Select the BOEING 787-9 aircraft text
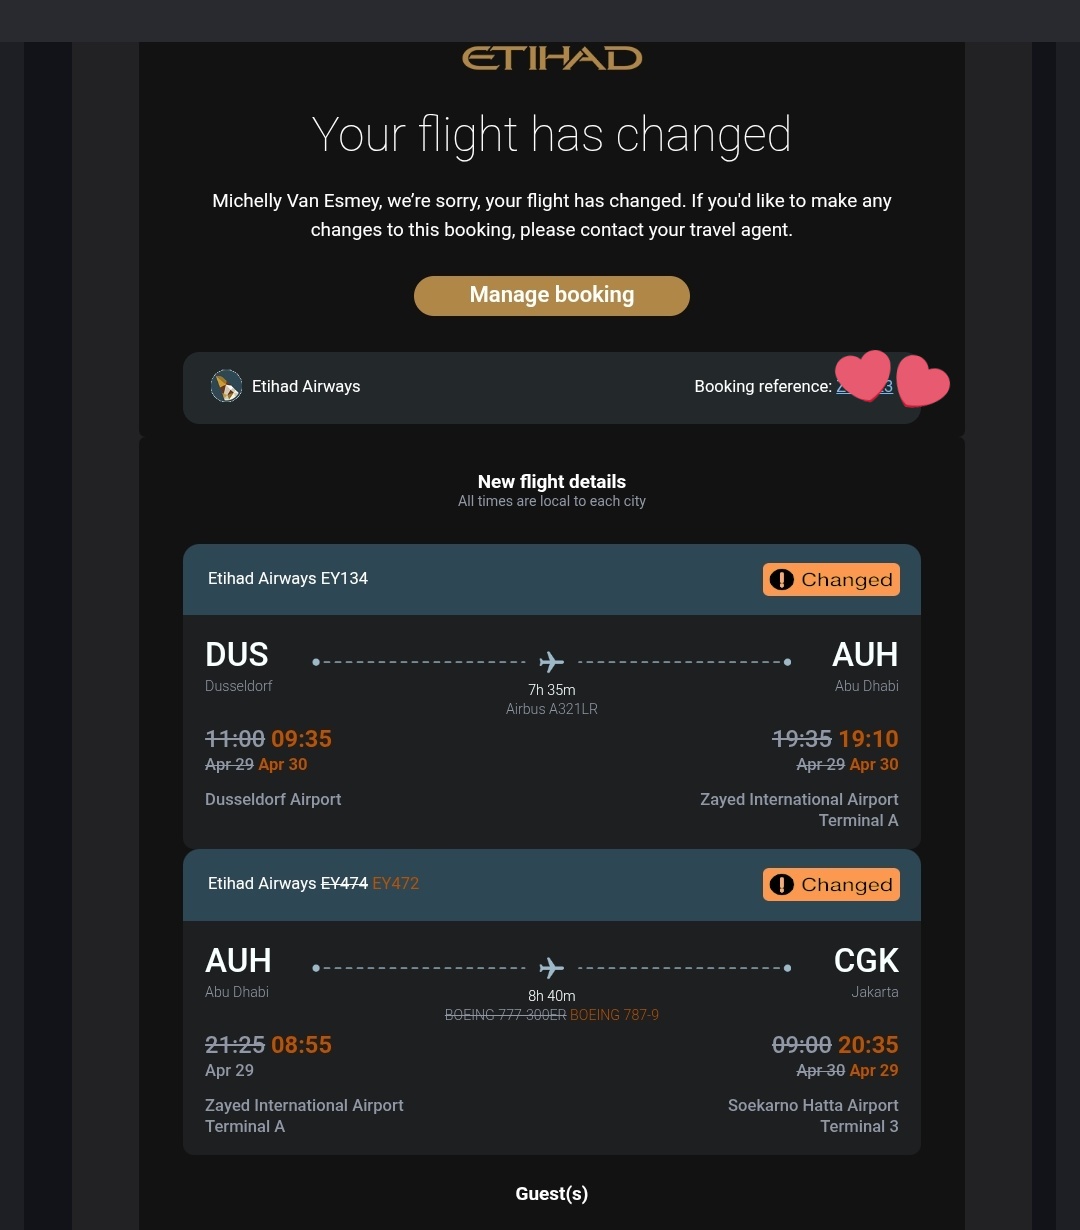 (614, 1015)
